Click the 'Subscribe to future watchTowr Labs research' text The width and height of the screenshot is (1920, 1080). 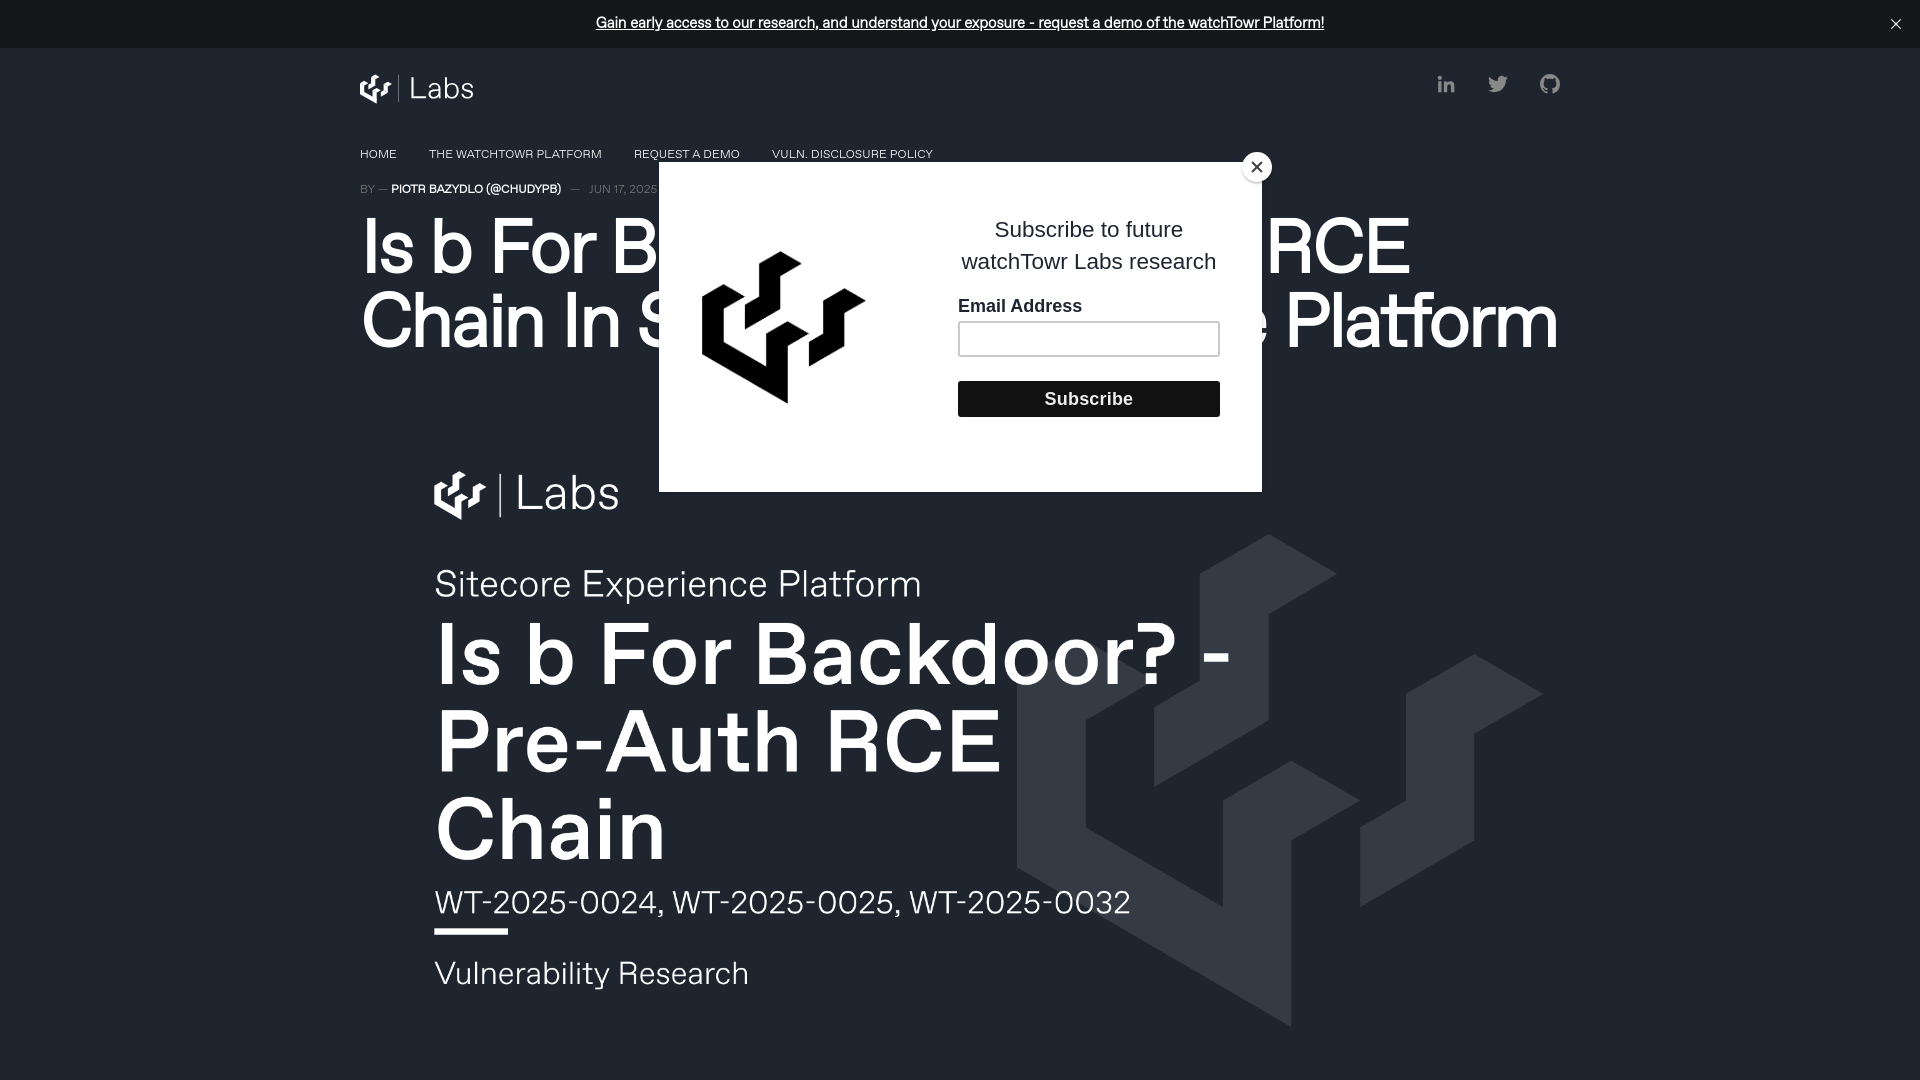coord(1089,246)
